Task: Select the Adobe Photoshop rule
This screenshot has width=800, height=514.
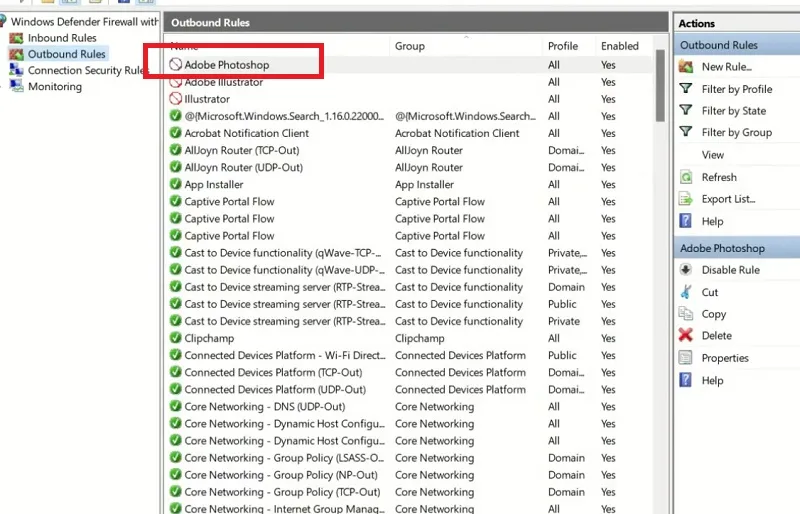Action: tap(227, 65)
